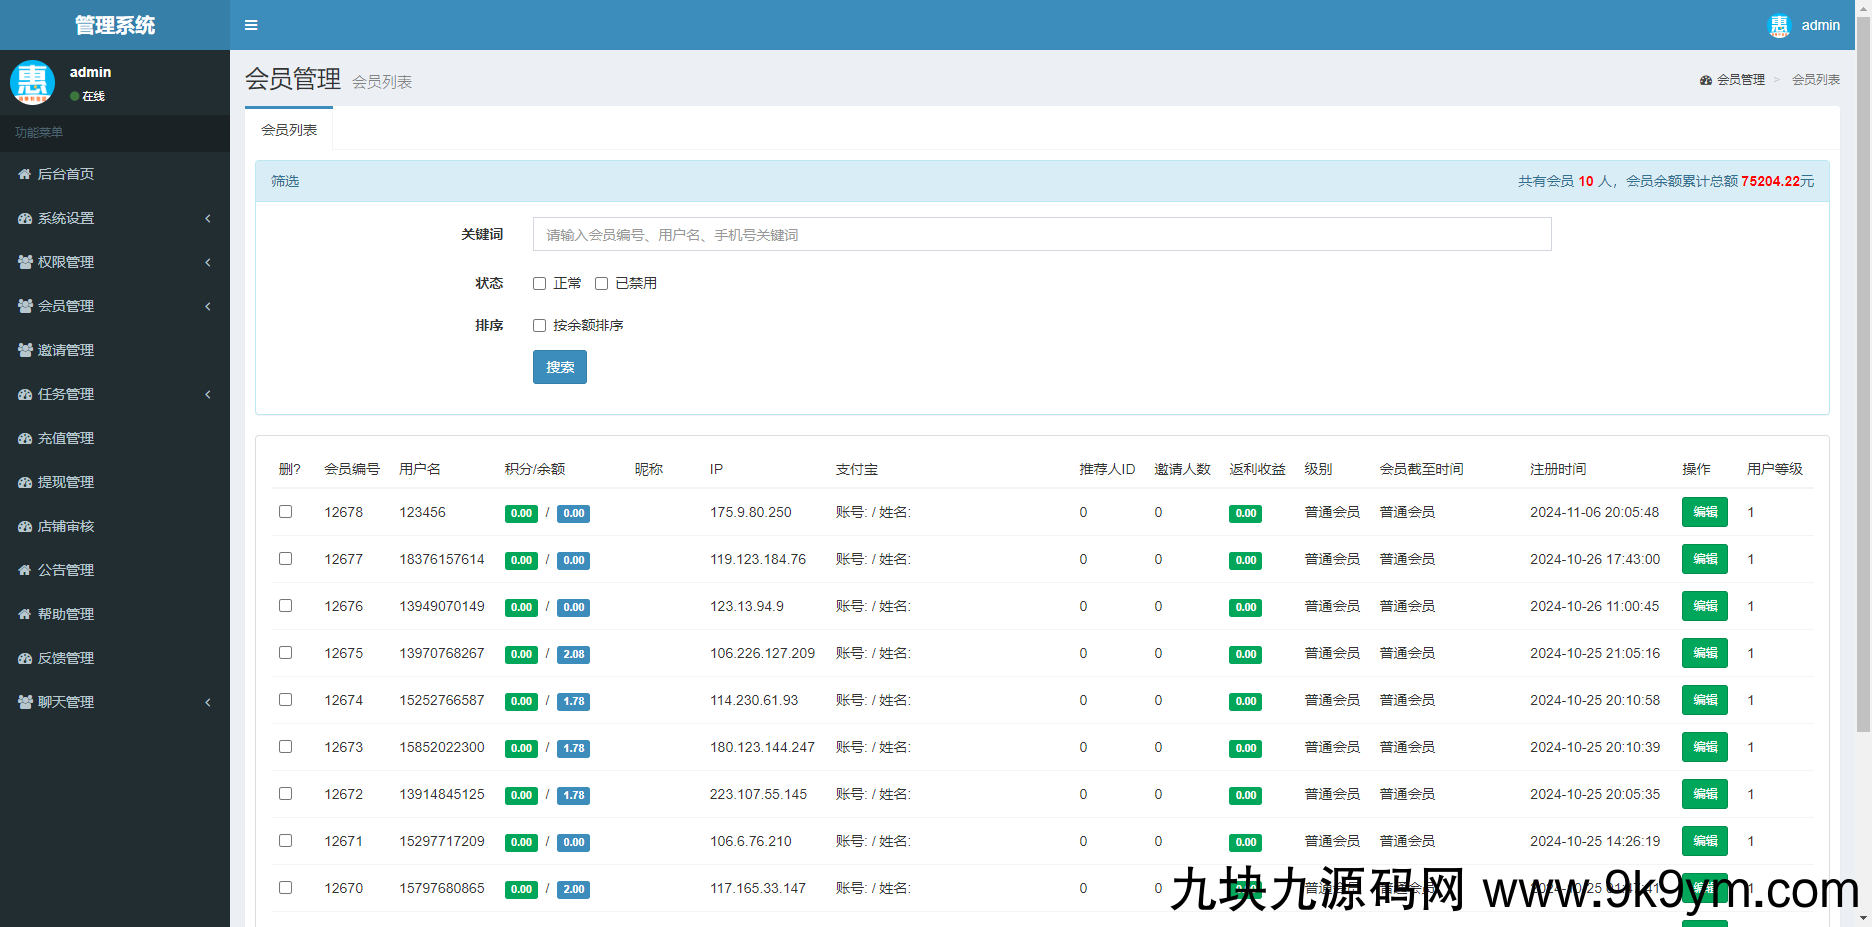Image resolution: width=1872 pixels, height=927 pixels.
Task: Click the users icon beside 权限管理
Action: [25, 262]
